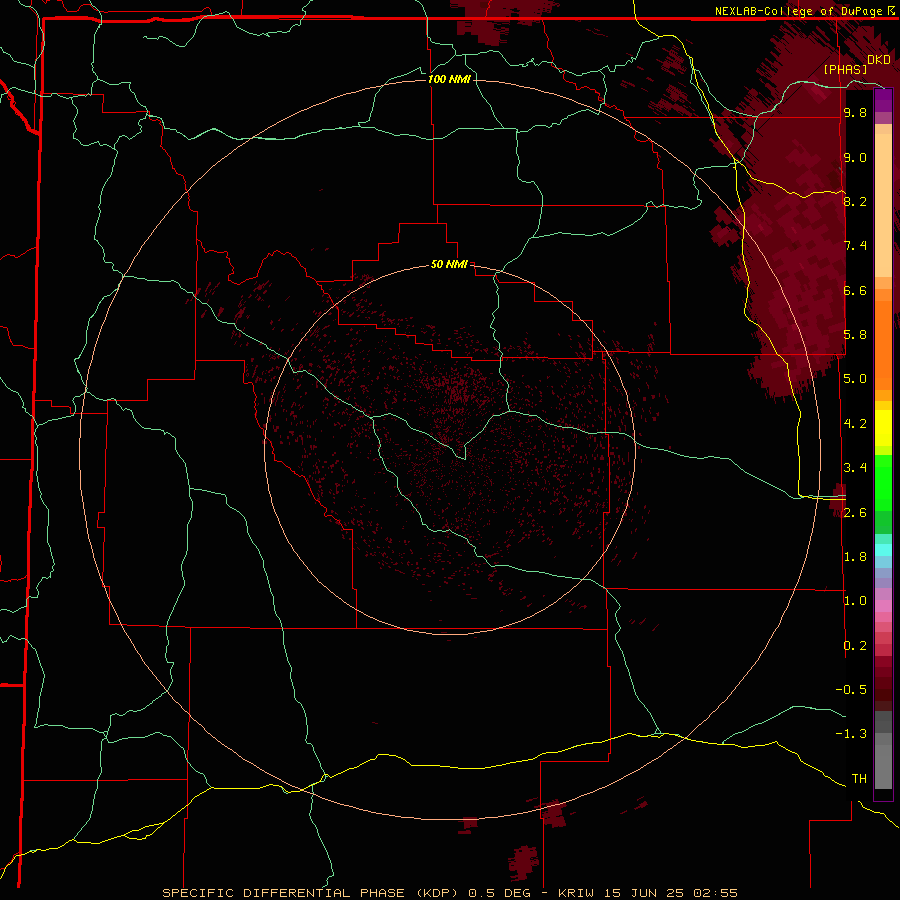Click the cyan segment of the color bar
The width and height of the screenshot is (900, 900).
pos(883,550)
